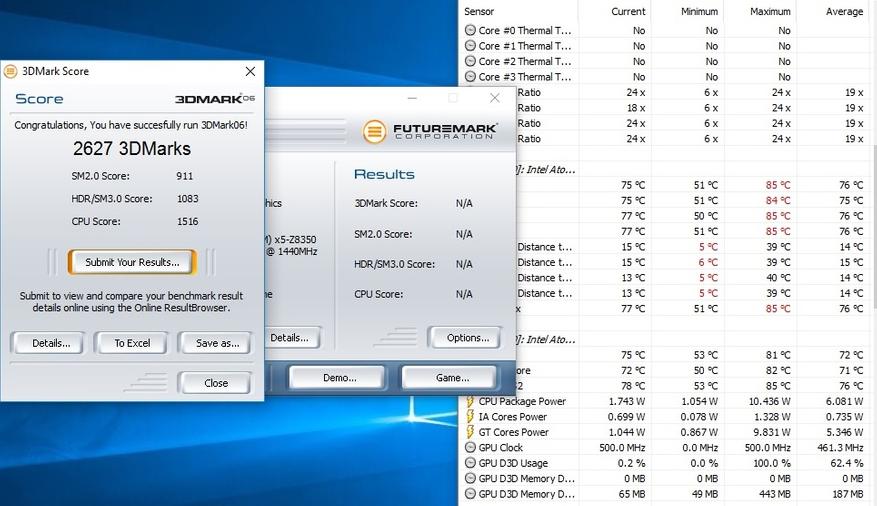This screenshot has width=877, height=506.
Task: Select the Core #2 Thermal sensor icon
Action: coord(470,62)
